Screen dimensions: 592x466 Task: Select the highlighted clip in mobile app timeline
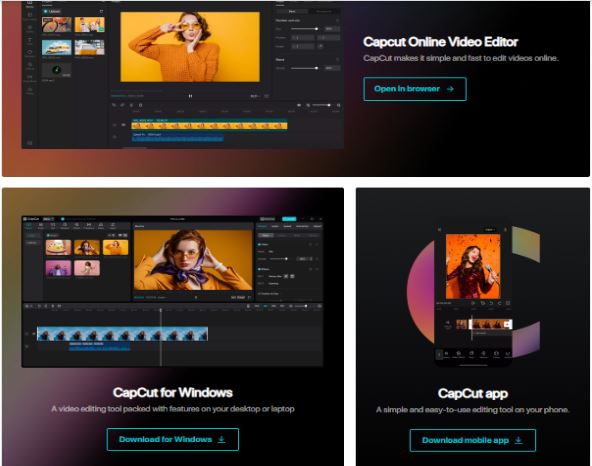click(490, 324)
